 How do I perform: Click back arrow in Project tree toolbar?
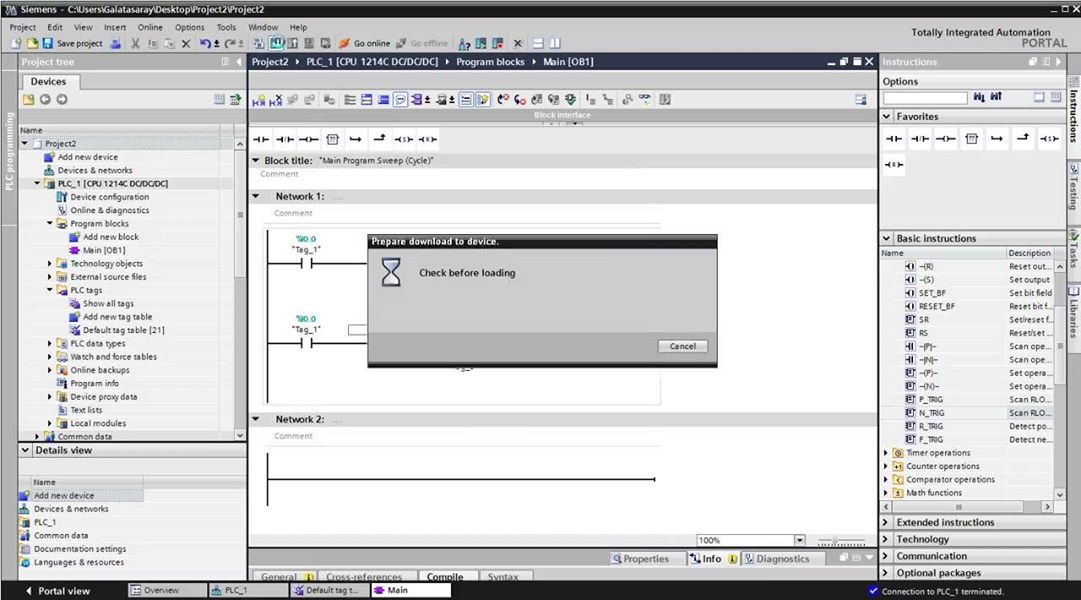point(45,99)
